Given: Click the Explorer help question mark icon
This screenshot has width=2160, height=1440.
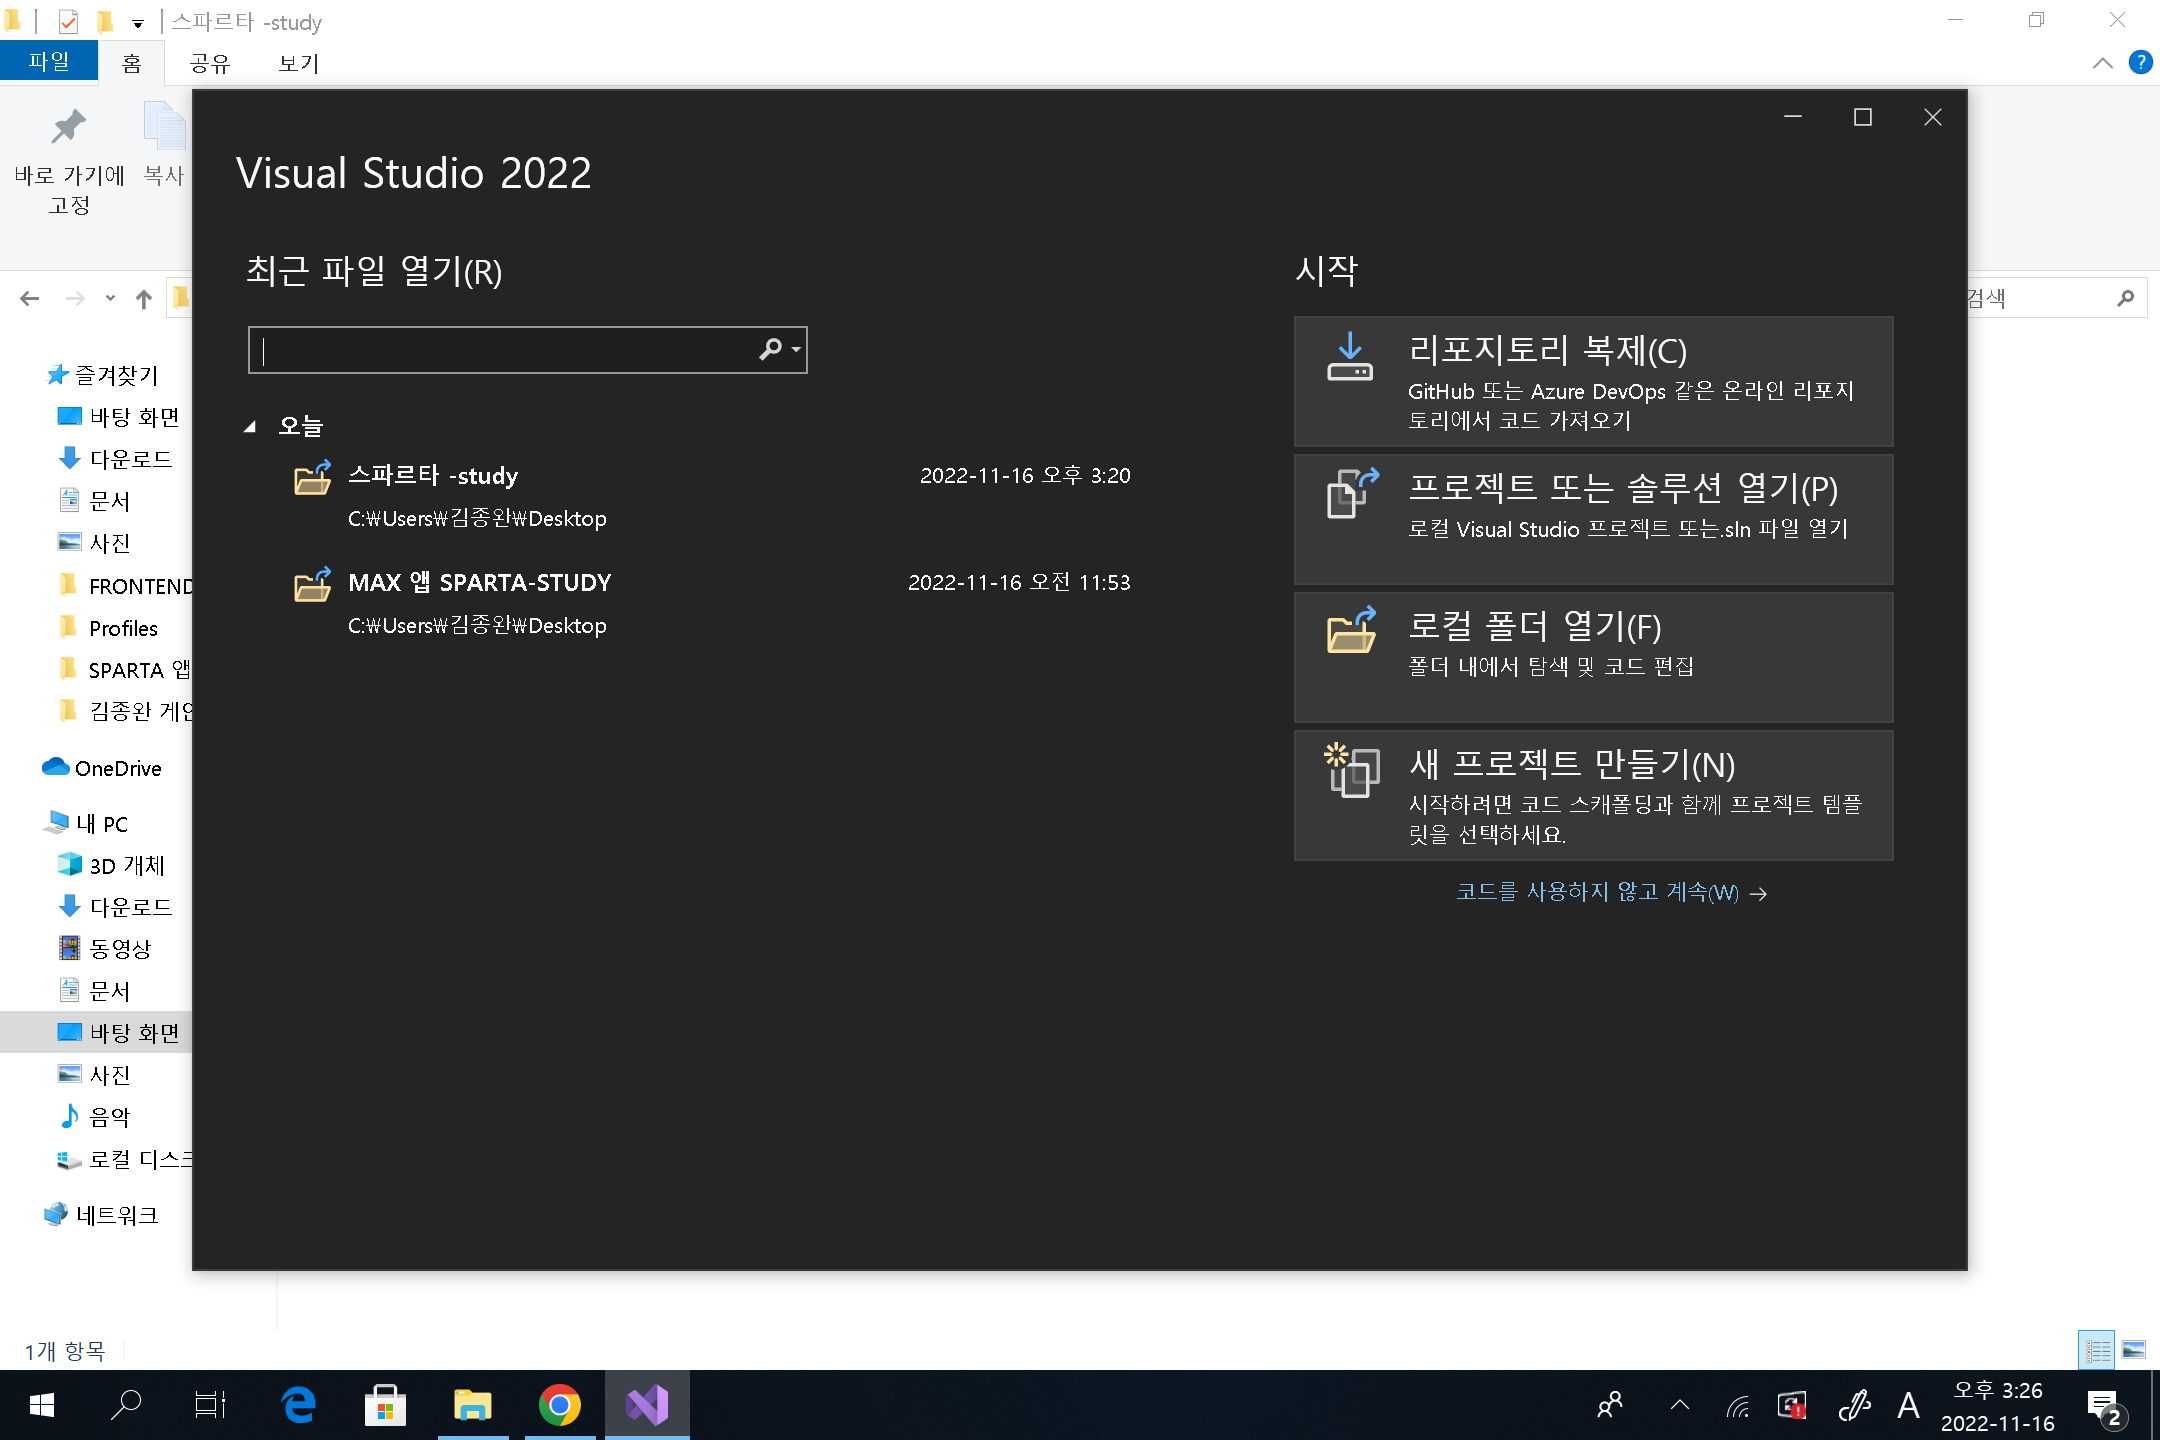Looking at the screenshot, I should click(2141, 62).
